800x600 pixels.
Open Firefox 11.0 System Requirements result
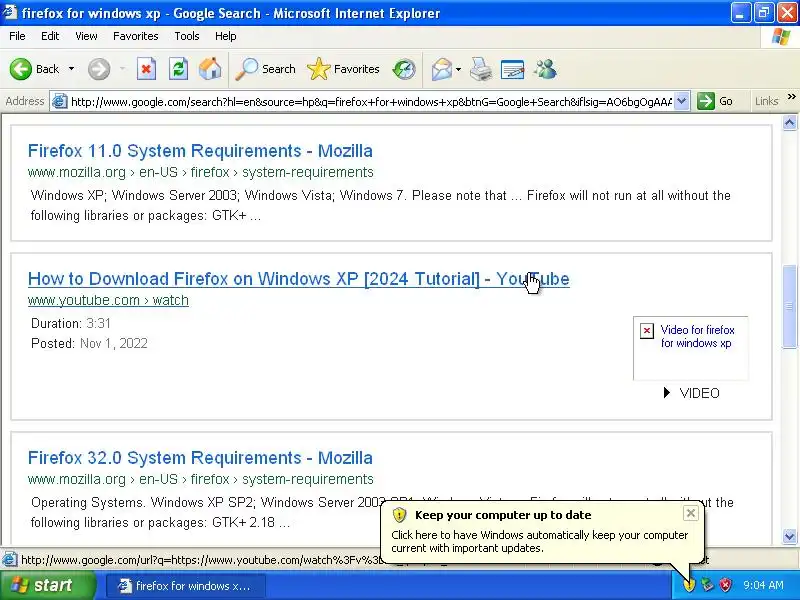[200, 151]
